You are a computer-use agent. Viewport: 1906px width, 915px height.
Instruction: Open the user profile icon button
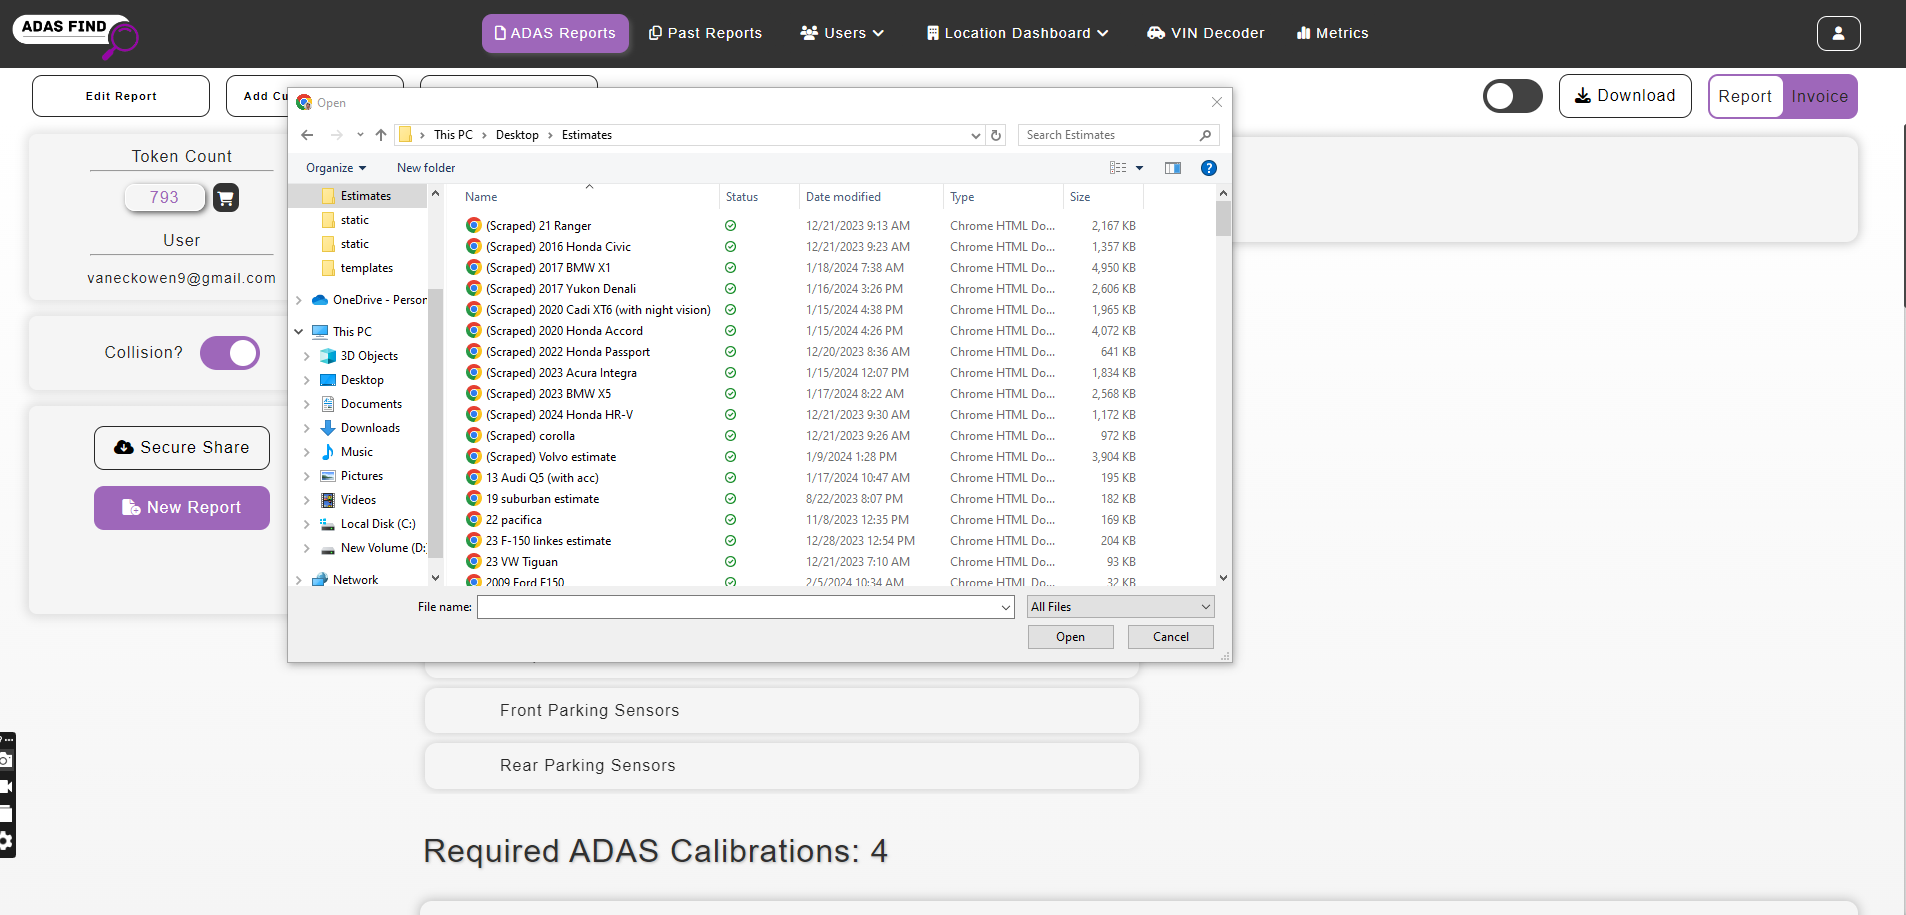1838,33
